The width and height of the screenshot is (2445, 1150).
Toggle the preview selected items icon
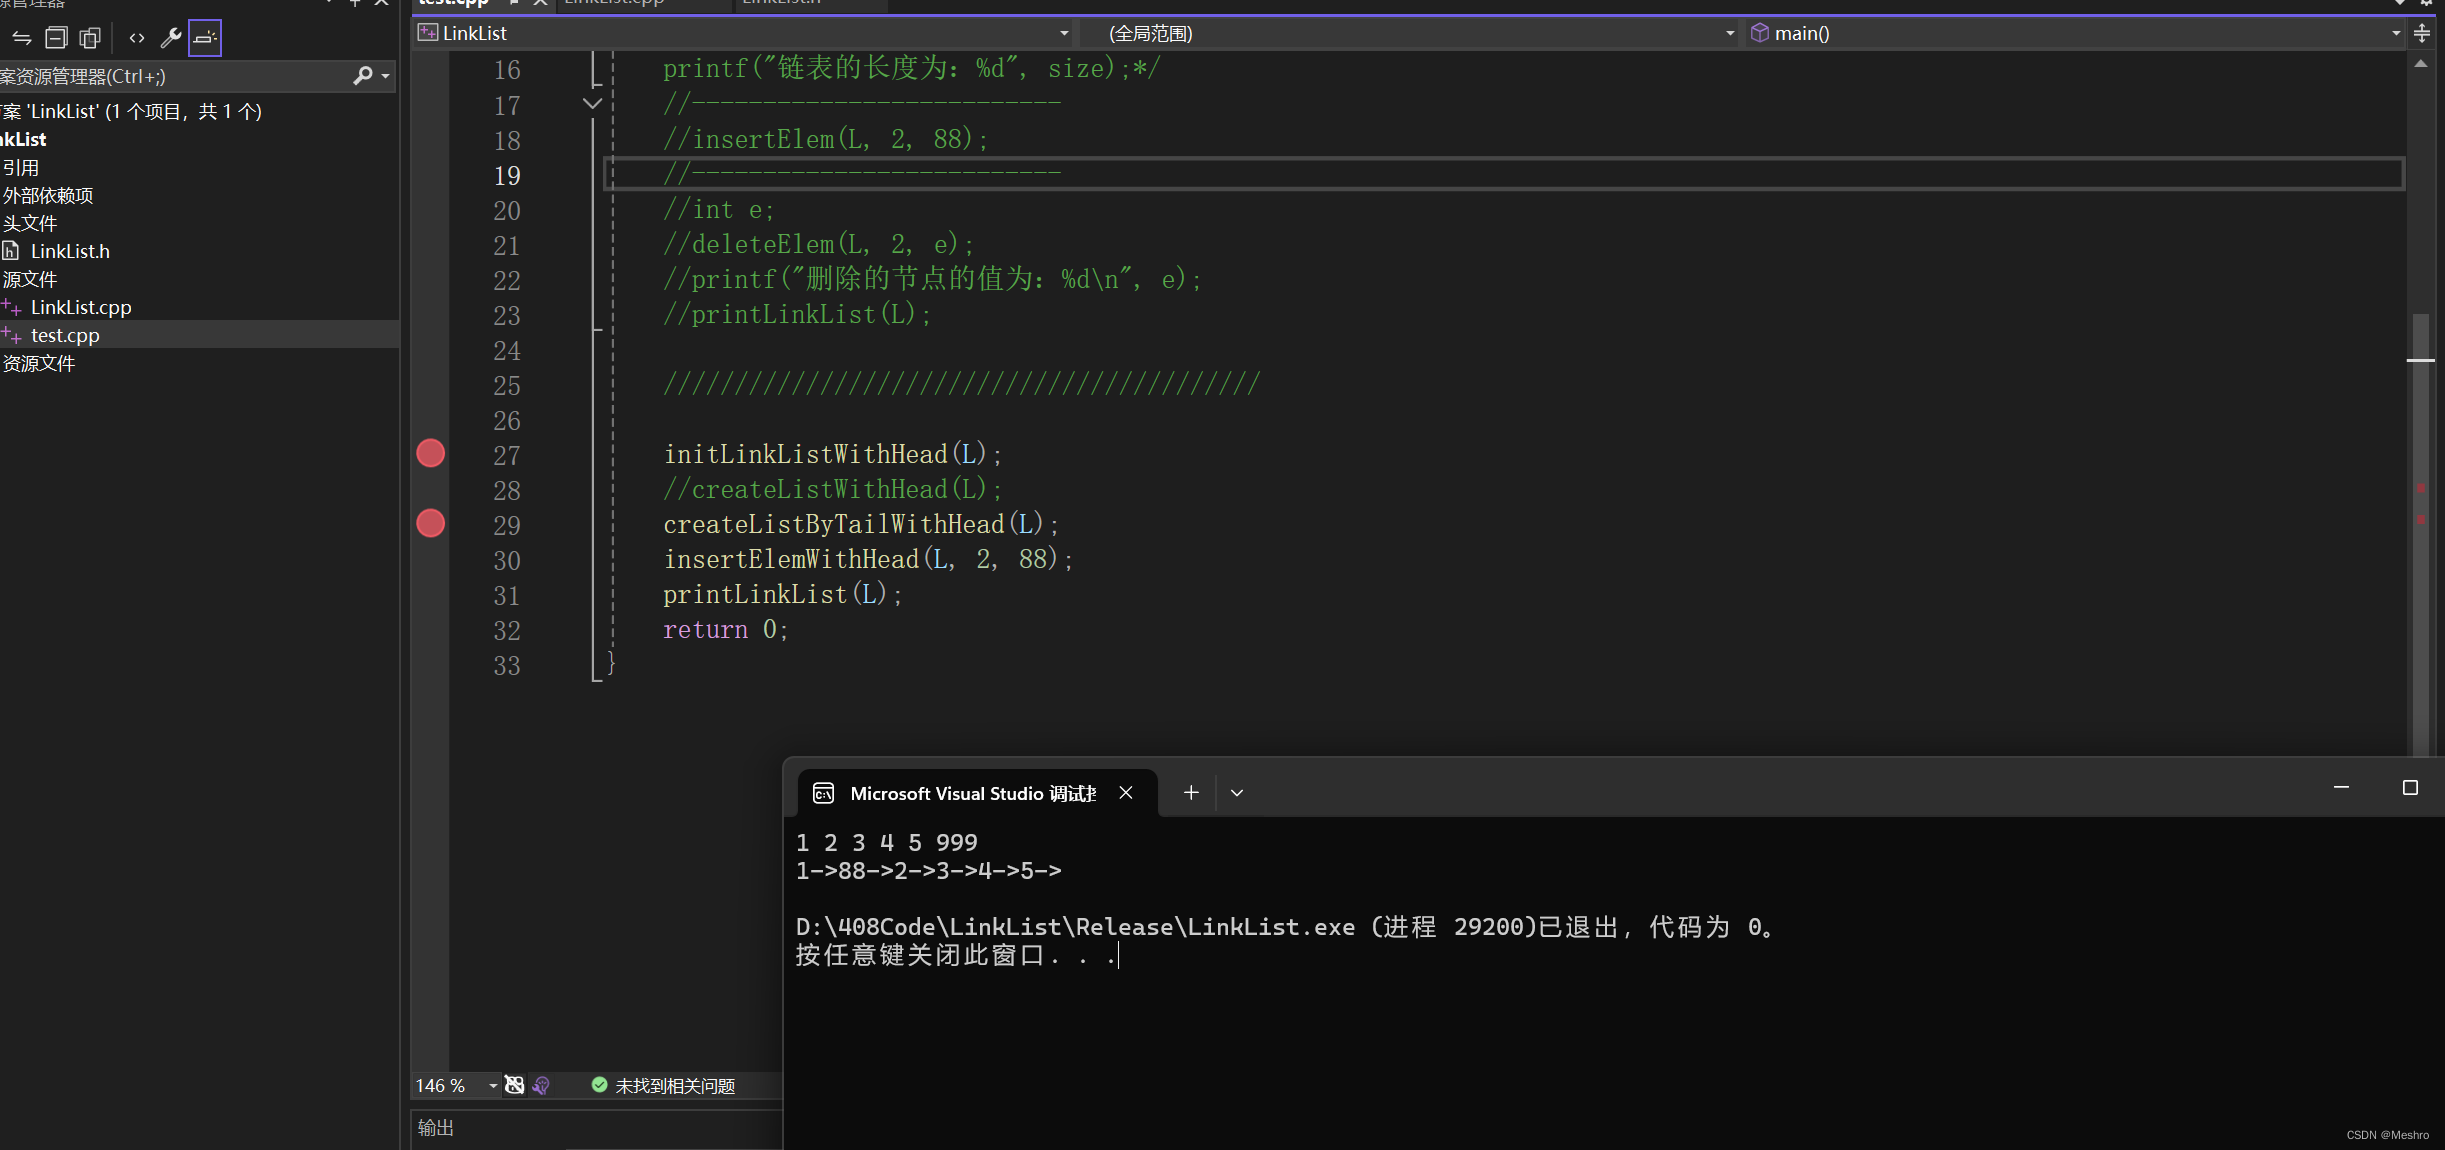point(205,38)
